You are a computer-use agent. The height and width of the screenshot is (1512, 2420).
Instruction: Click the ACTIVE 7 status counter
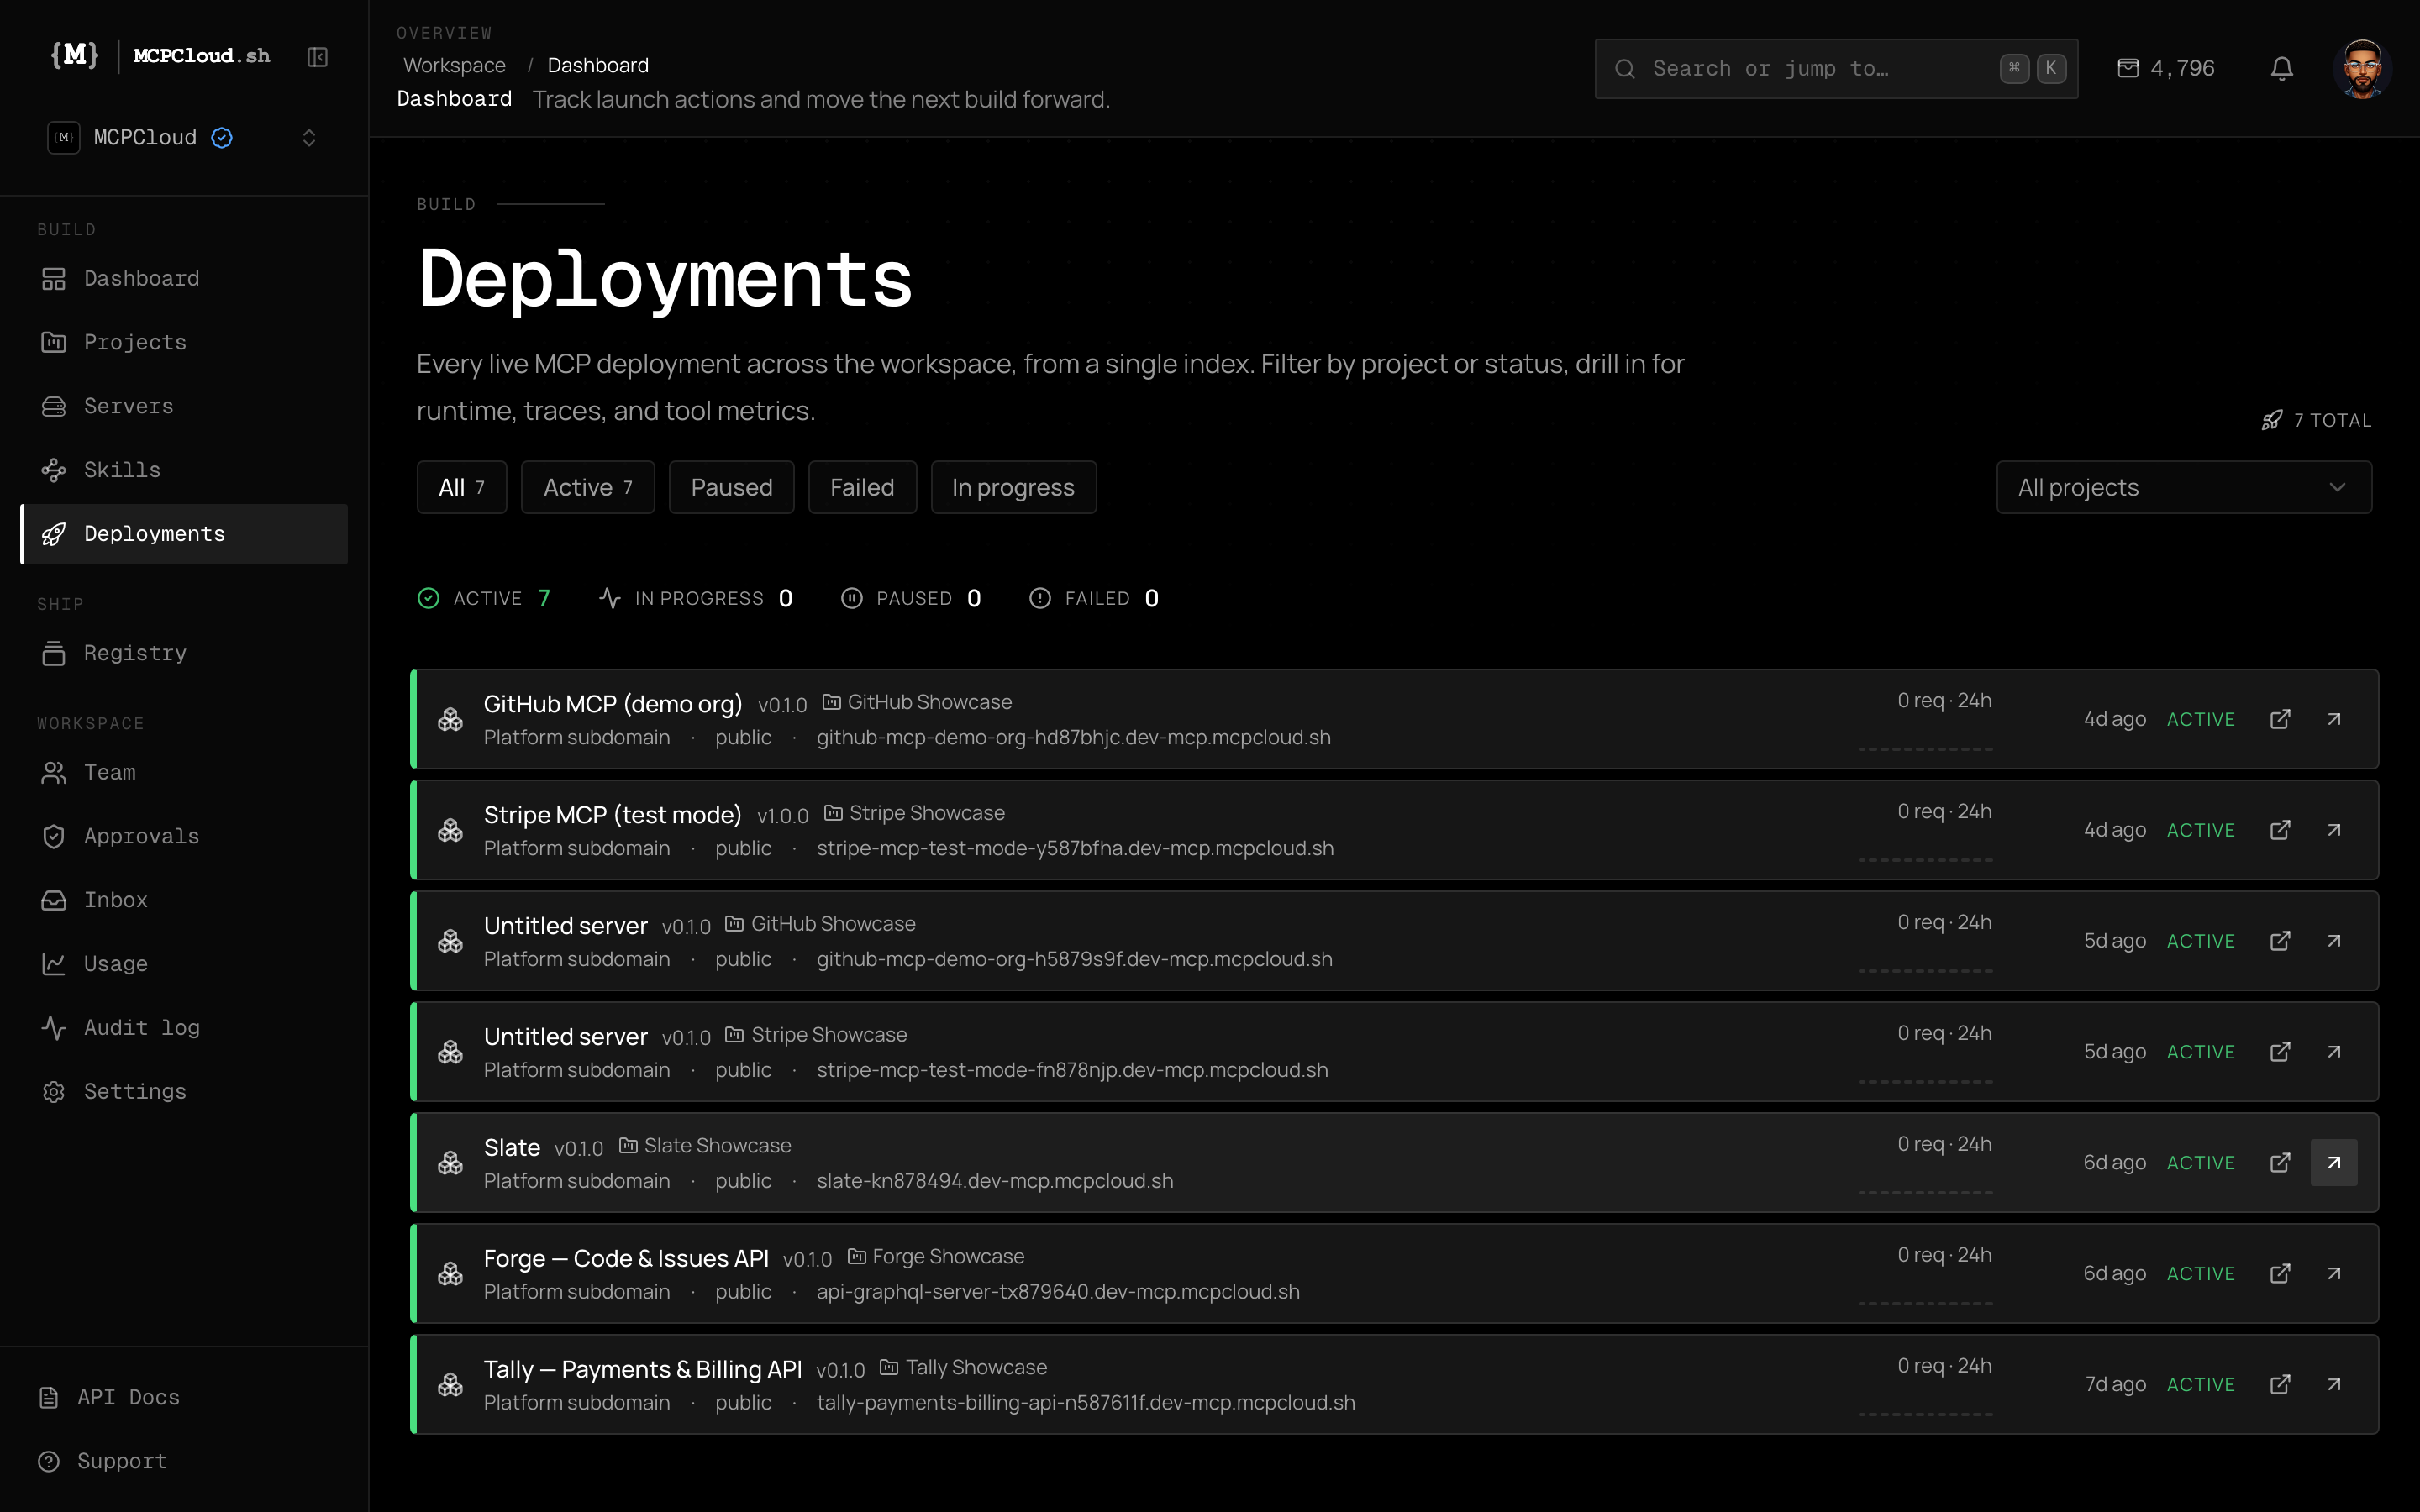[x=484, y=598]
